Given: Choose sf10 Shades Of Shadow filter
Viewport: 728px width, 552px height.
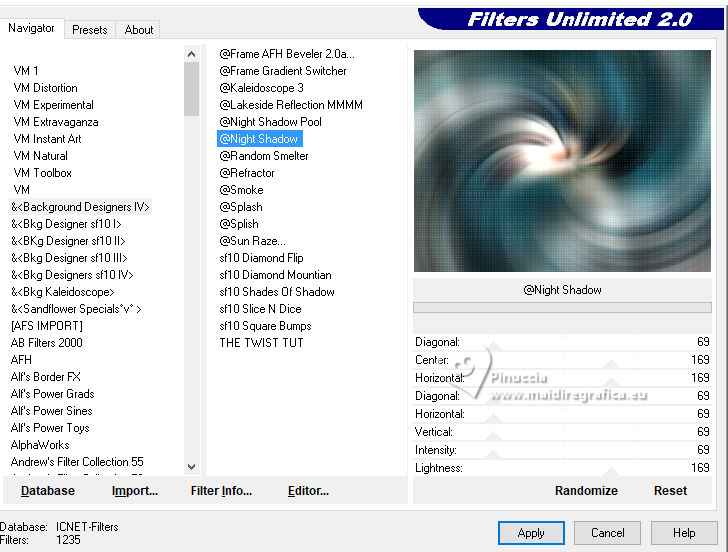Looking at the screenshot, I should tap(277, 292).
